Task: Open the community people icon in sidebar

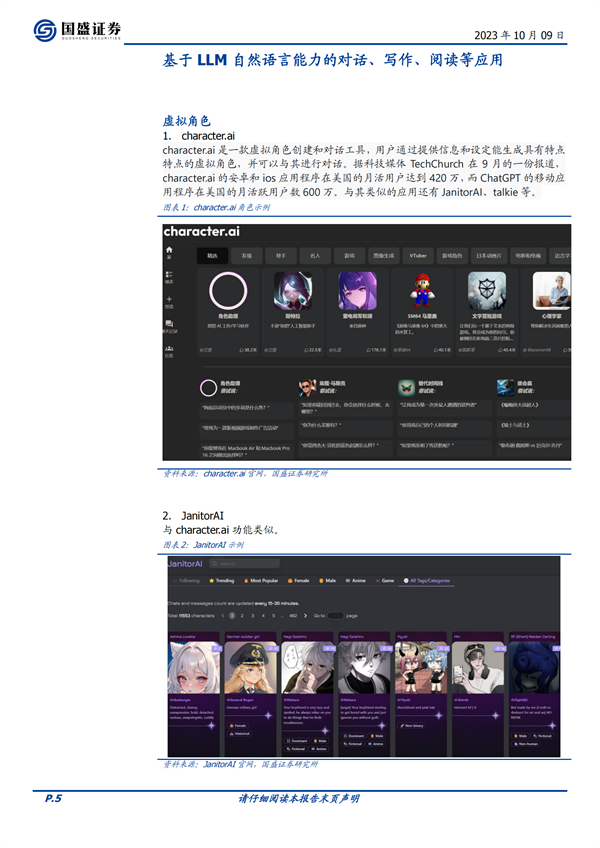Action: coord(169,348)
